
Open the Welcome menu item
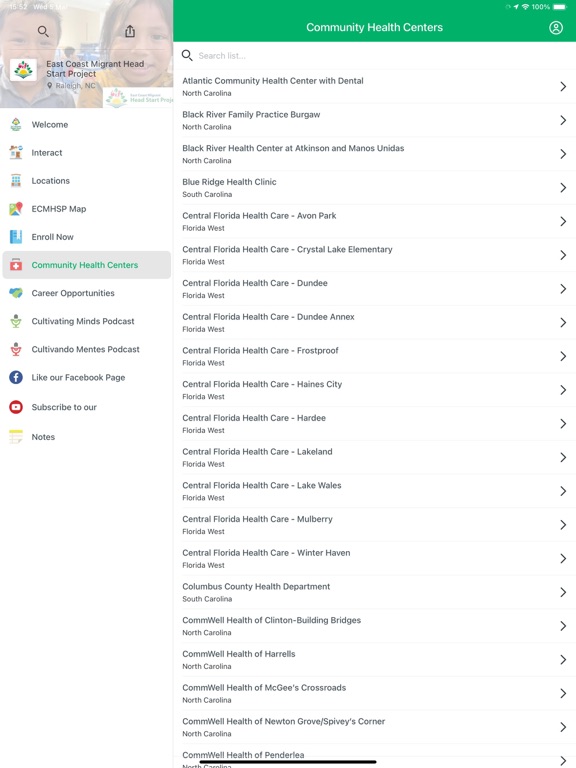[x=87, y=124]
